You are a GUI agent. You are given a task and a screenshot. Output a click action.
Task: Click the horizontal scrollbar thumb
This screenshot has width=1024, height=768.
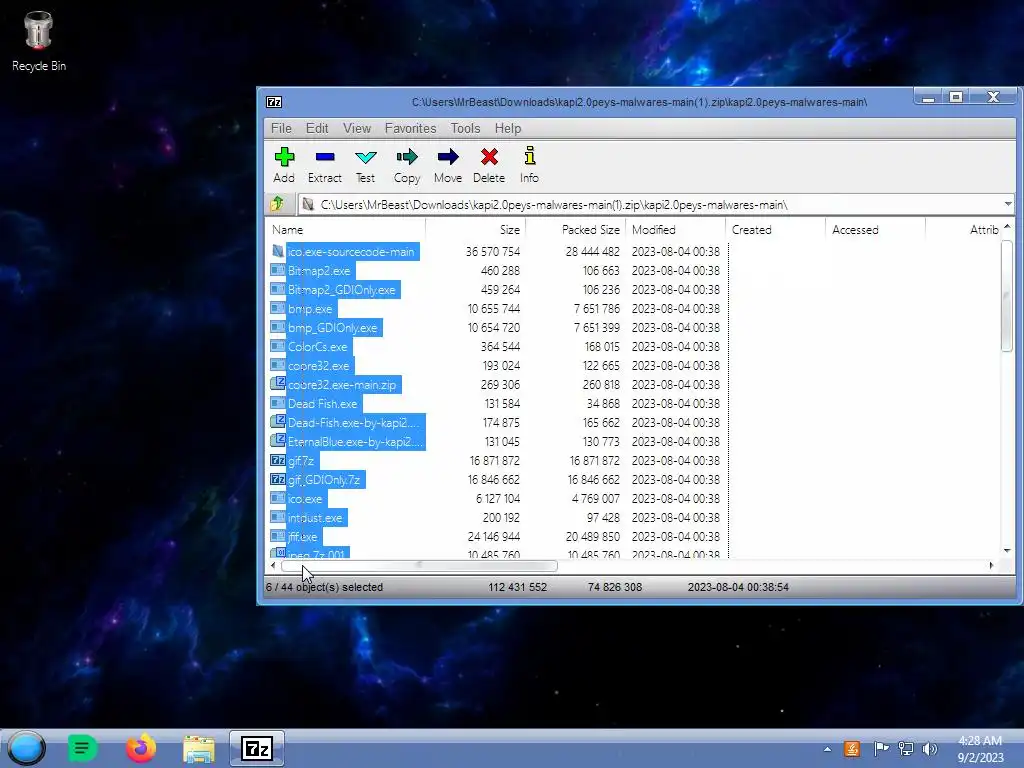(x=419, y=566)
